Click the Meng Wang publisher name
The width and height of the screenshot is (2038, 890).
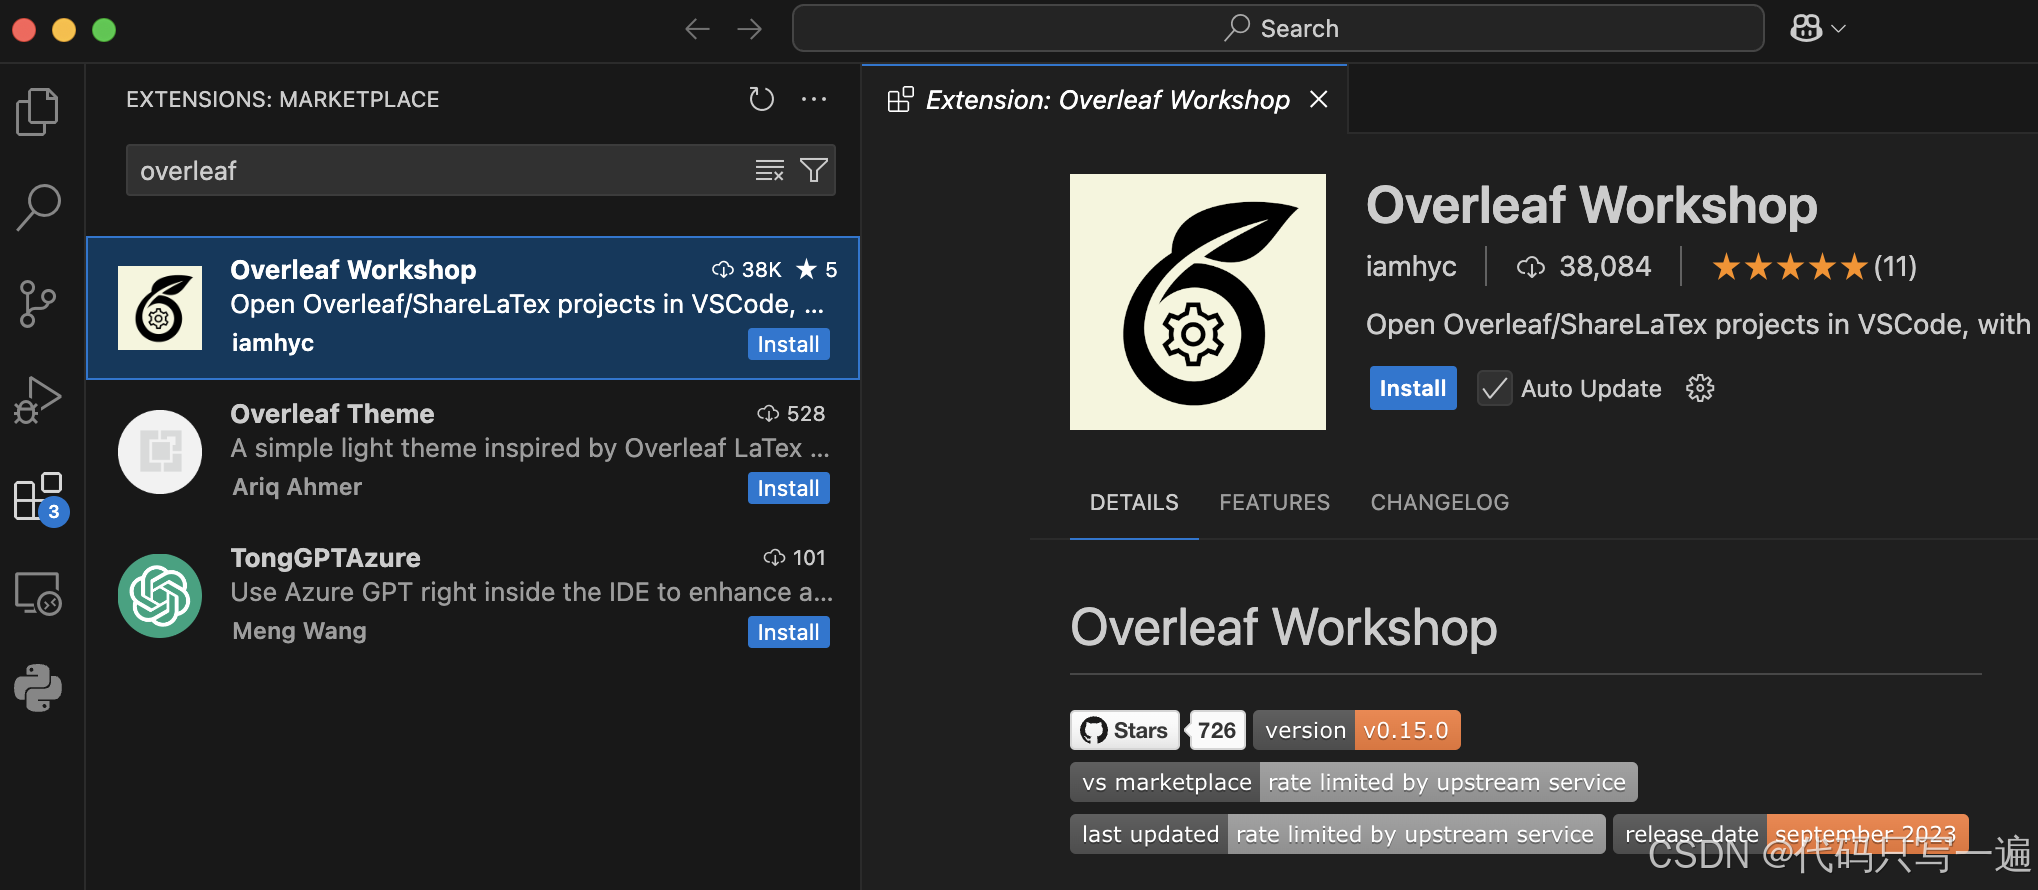[299, 631]
